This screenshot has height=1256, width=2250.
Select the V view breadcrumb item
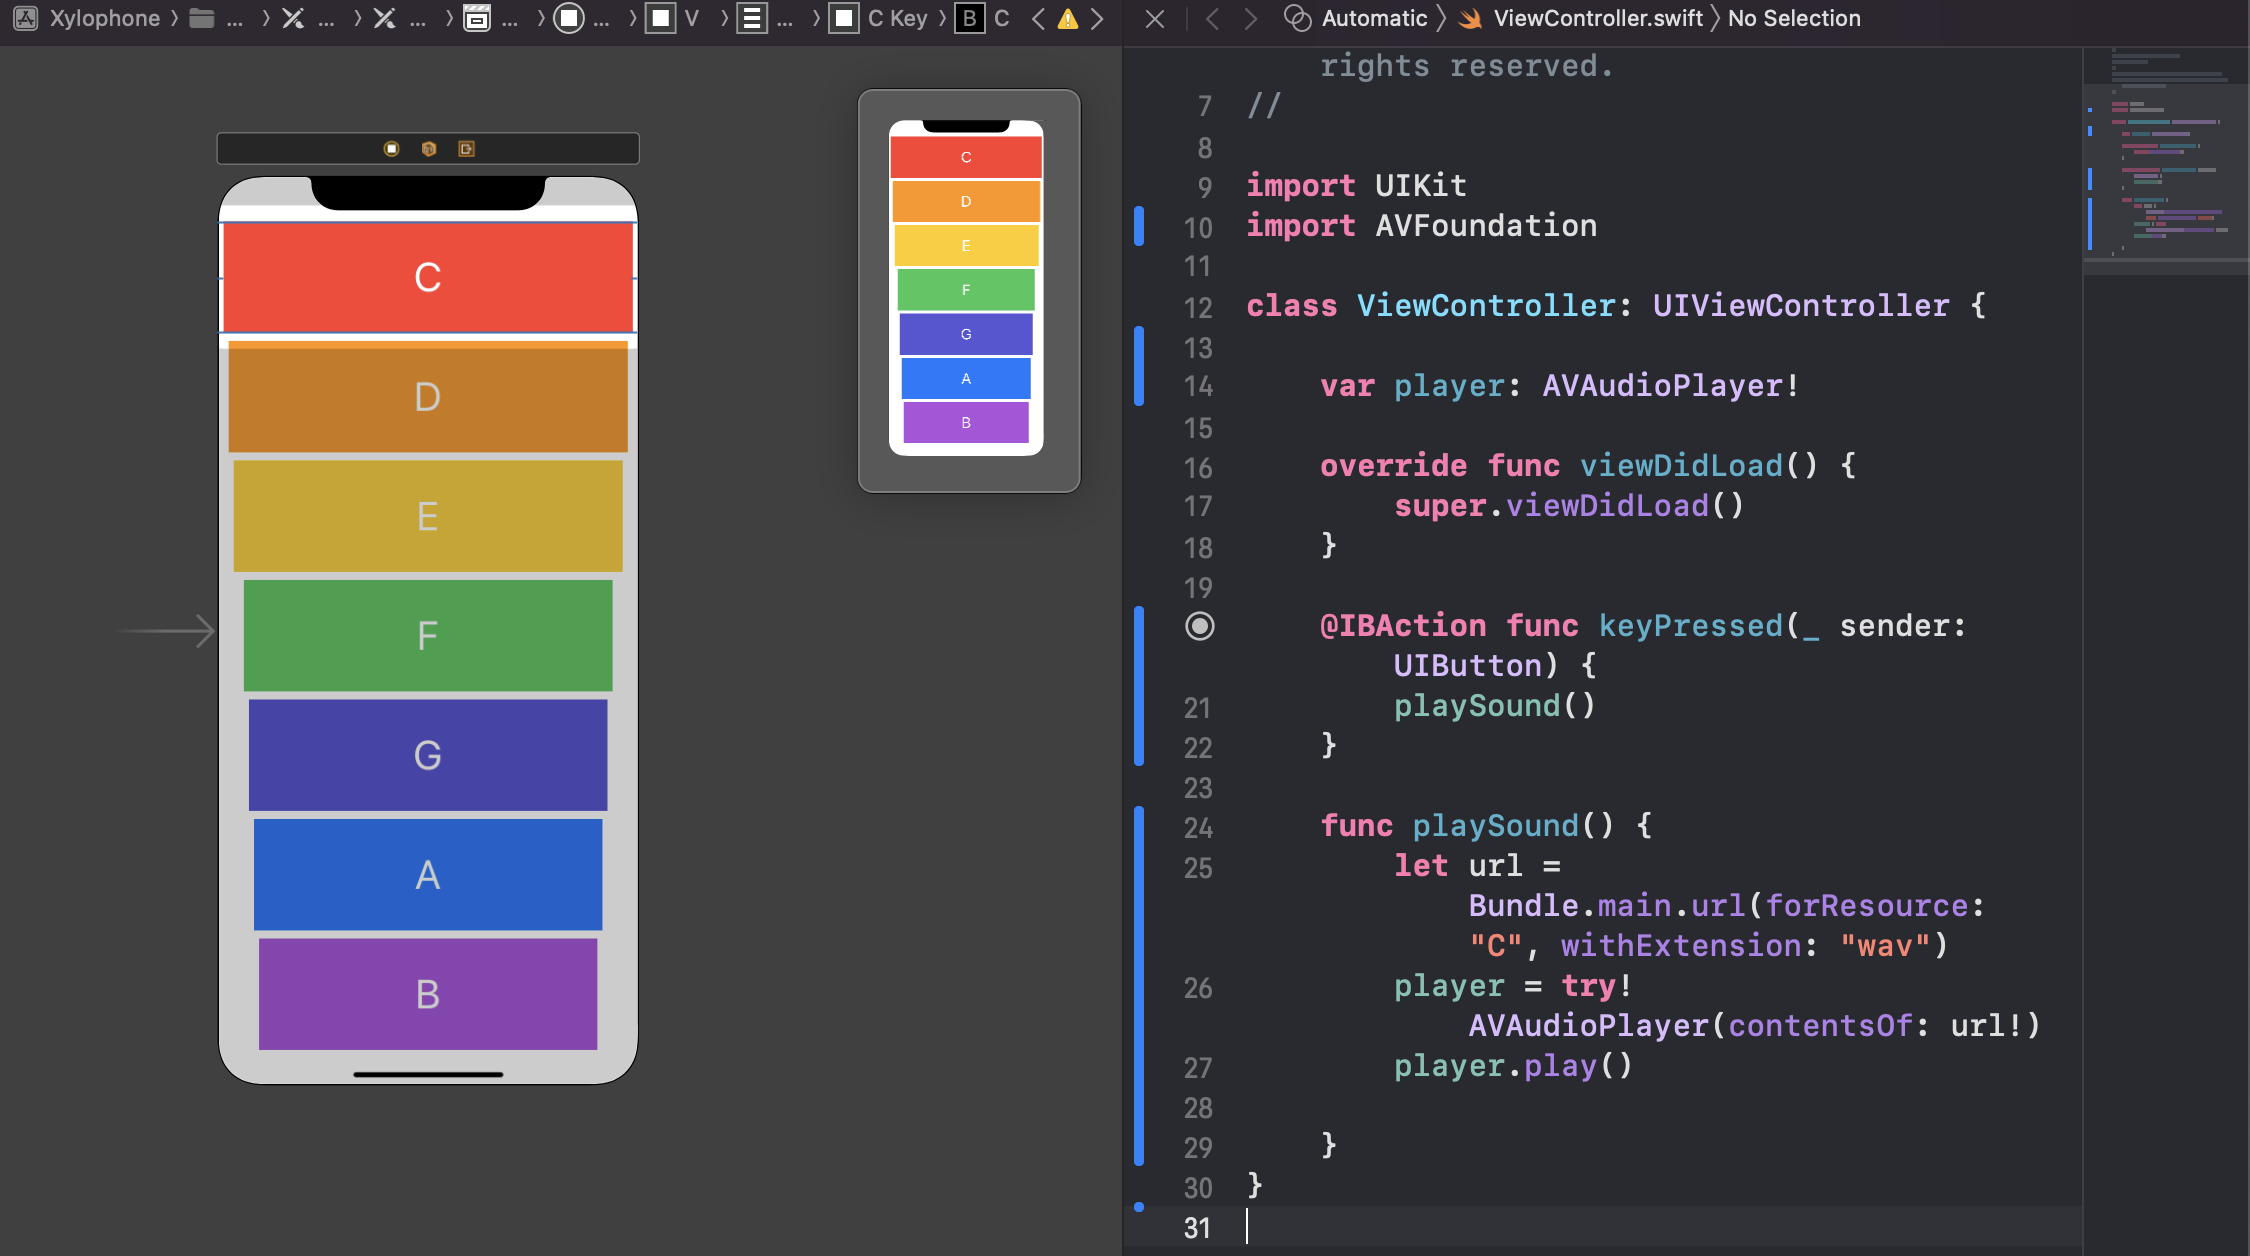(x=691, y=18)
